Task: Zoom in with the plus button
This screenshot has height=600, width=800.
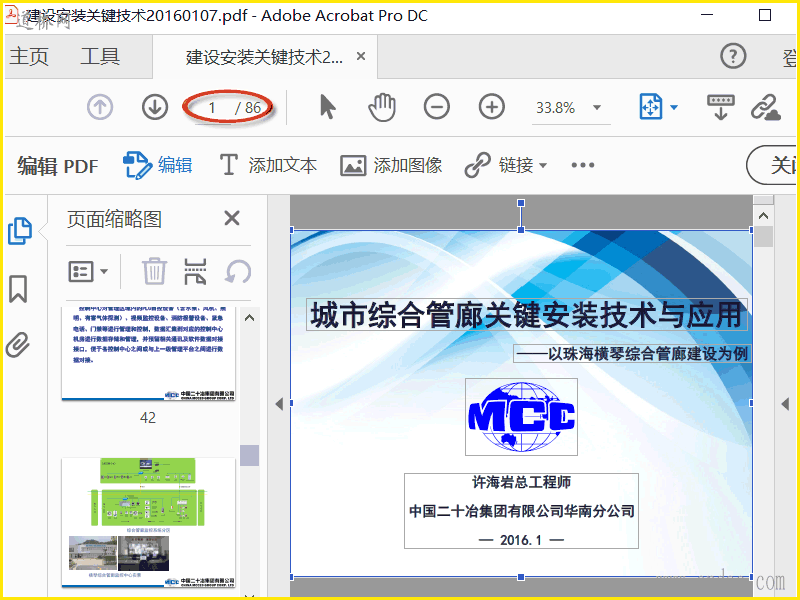Action: (492, 107)
